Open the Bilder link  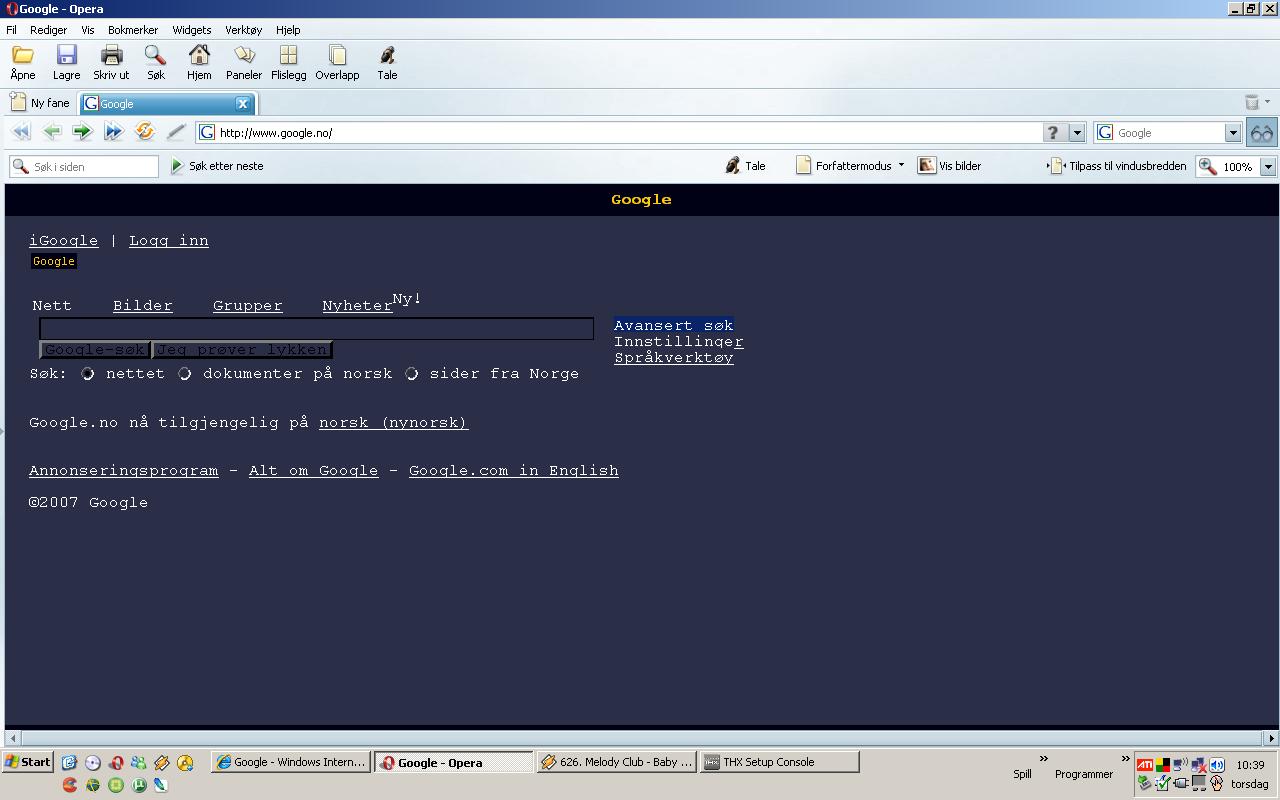[143, 306]
